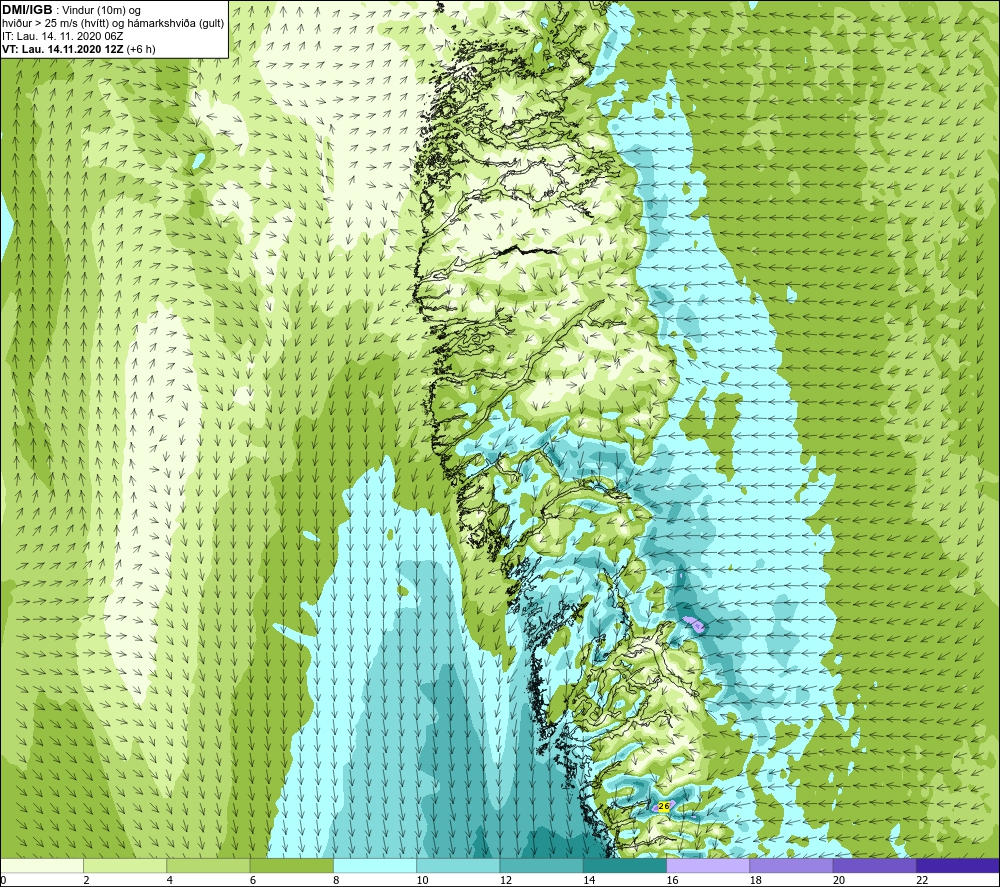Click the pale yellow 0–2 m/s legend swatch

pyautogui.click(x=41, y=865)
